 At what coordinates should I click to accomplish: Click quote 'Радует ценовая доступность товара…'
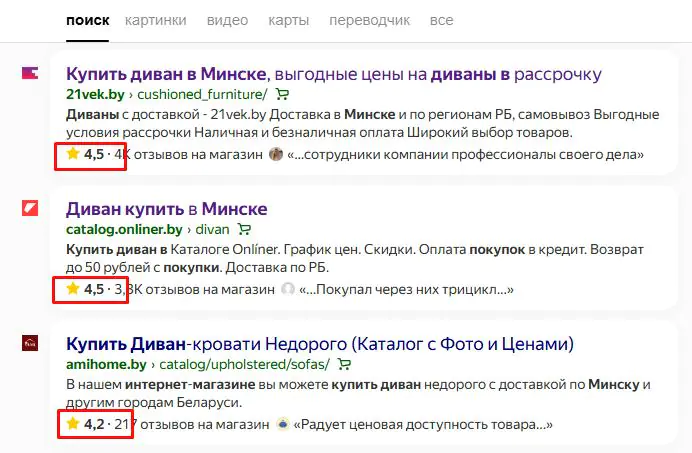(423, 425)
